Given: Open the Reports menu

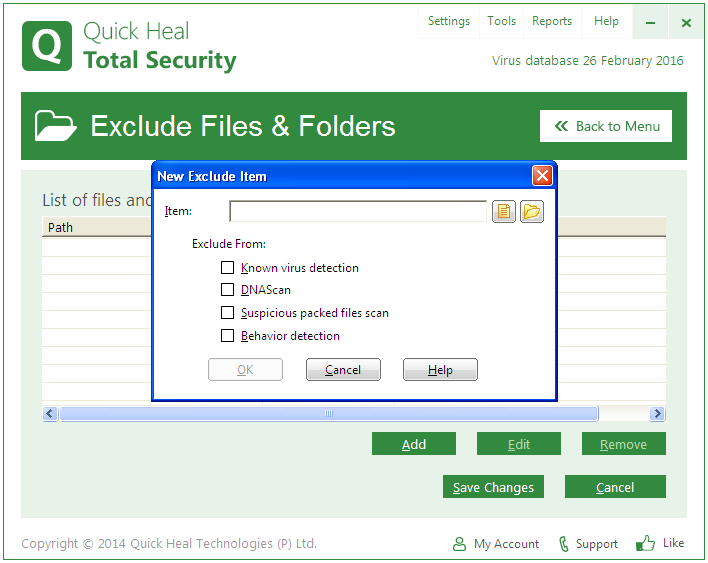Looking at the screenshot, I should (552, 21).
